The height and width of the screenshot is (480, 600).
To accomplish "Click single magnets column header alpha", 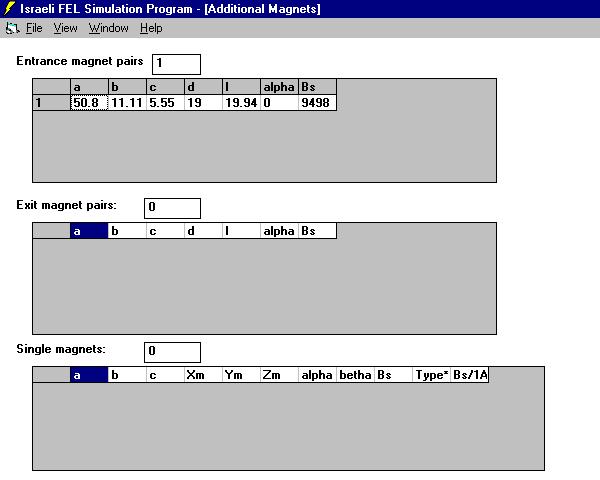I will pos(317,375).
